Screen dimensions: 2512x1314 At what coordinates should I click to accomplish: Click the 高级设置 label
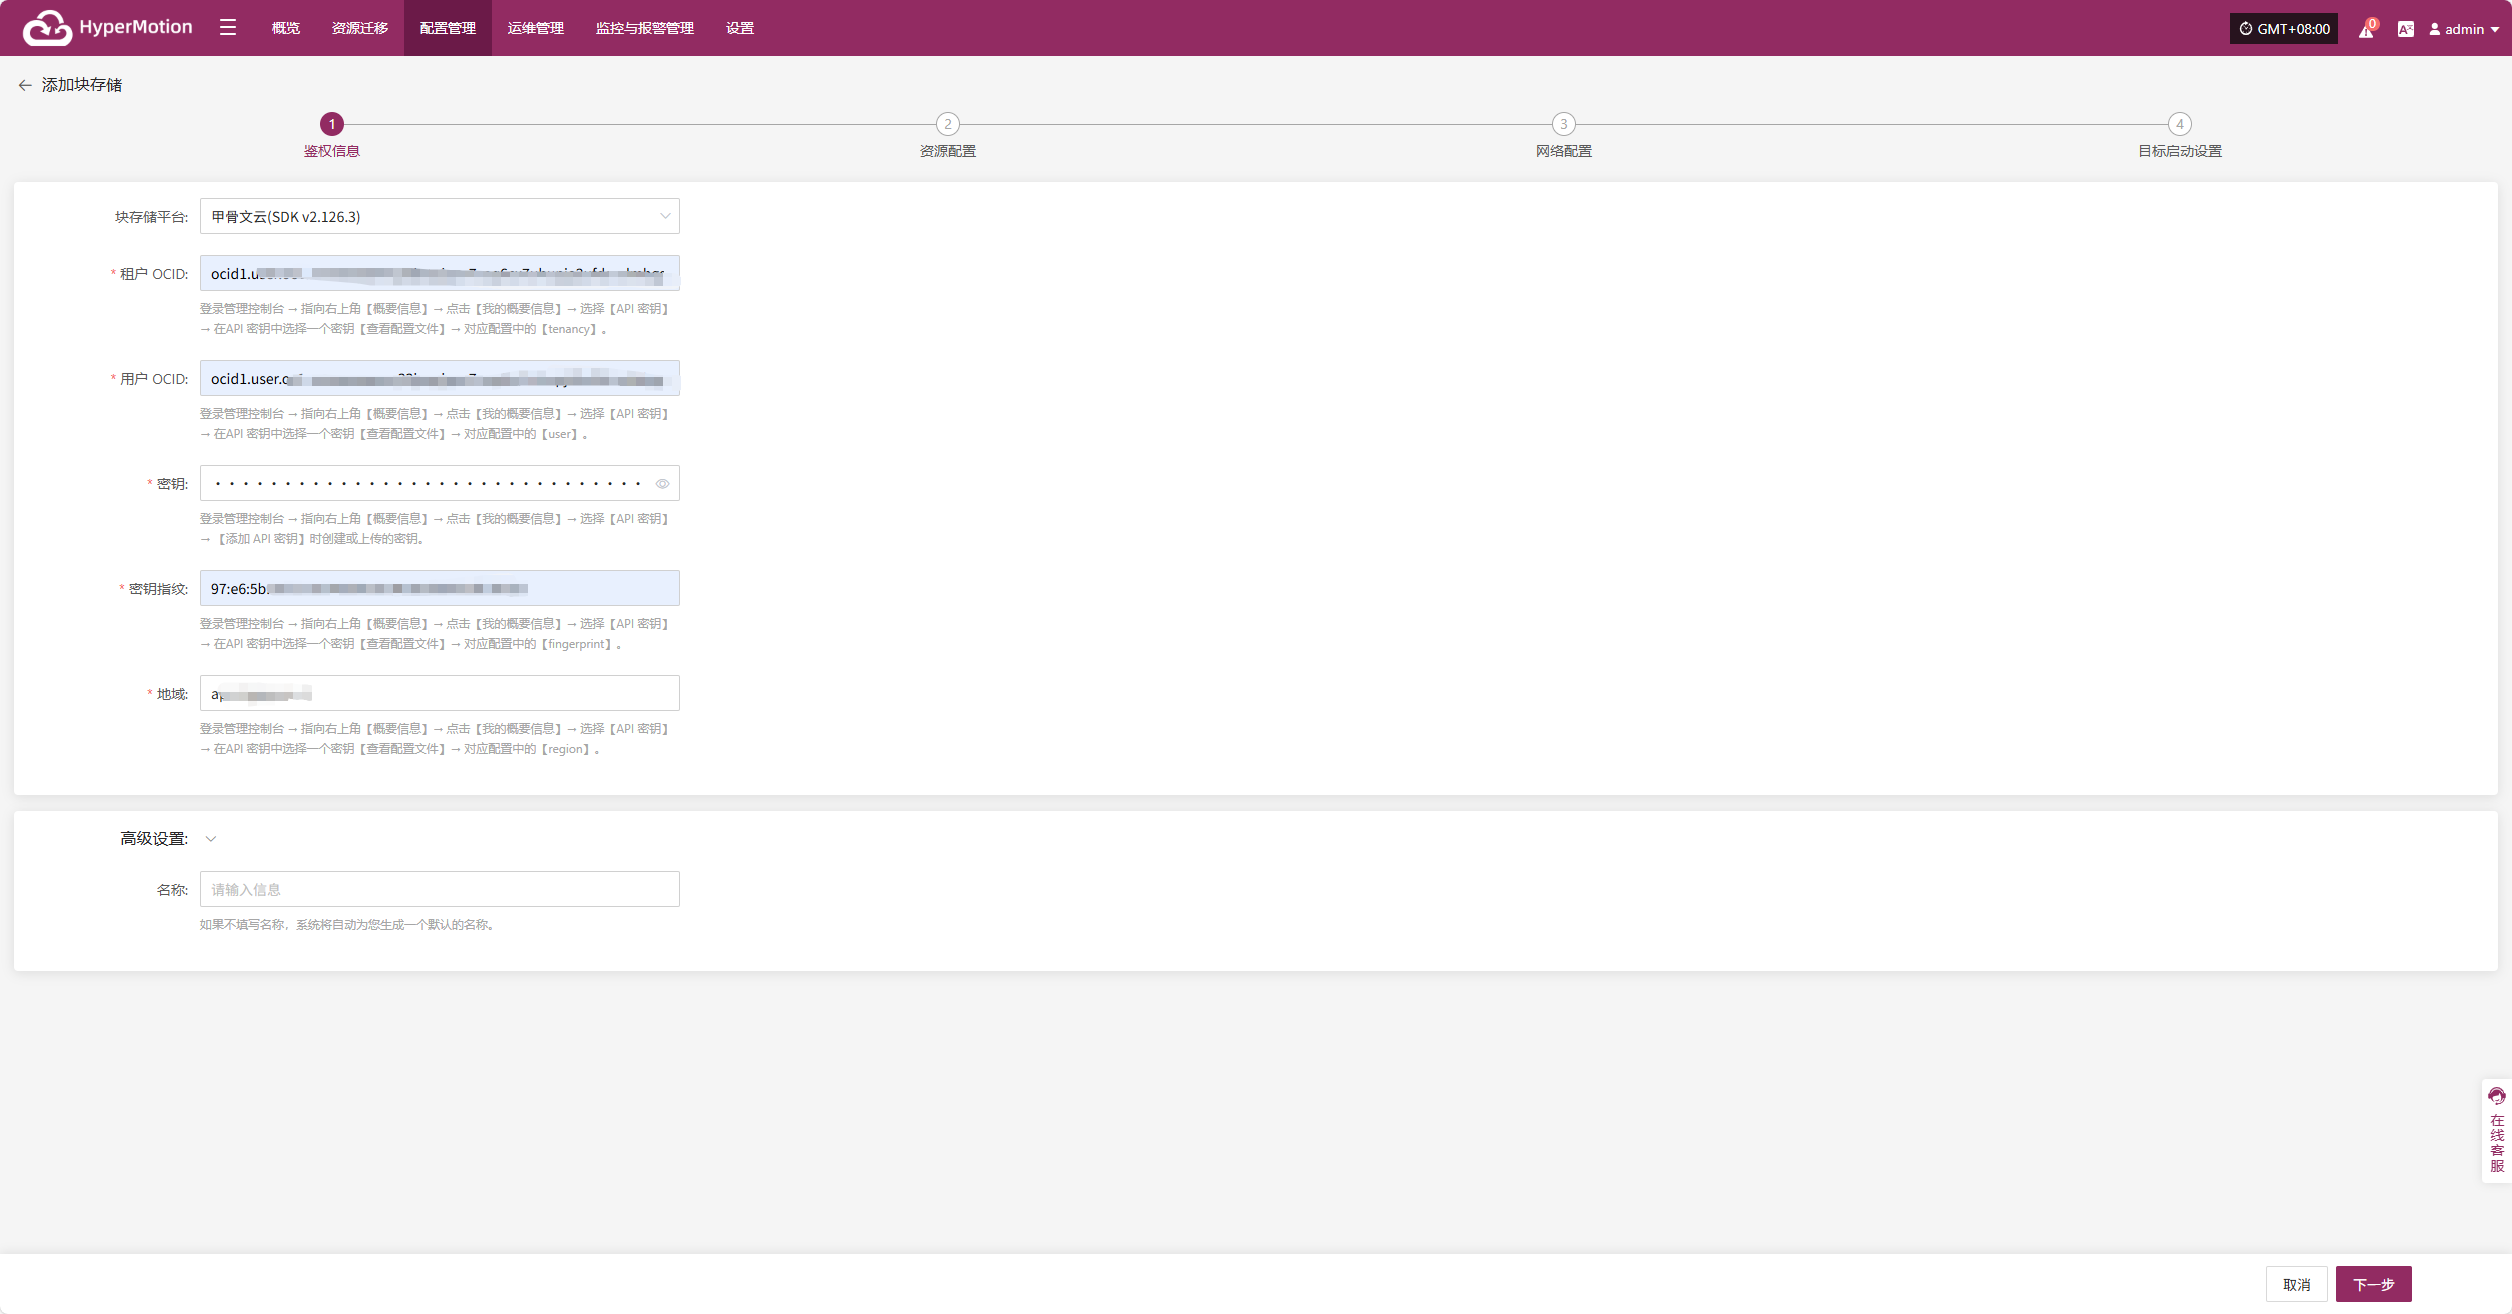coord(154,839)
